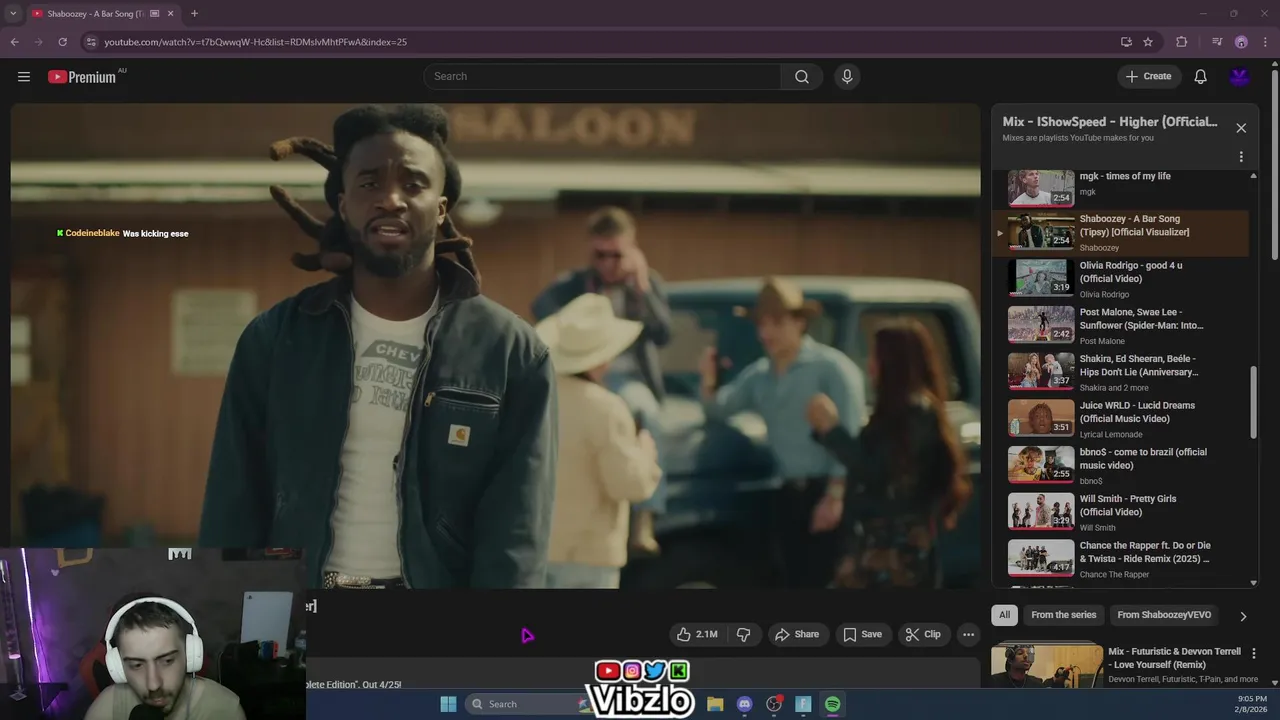
Task: Select the From ShaboozeyVEVO chip
Action: [1164, 615]
